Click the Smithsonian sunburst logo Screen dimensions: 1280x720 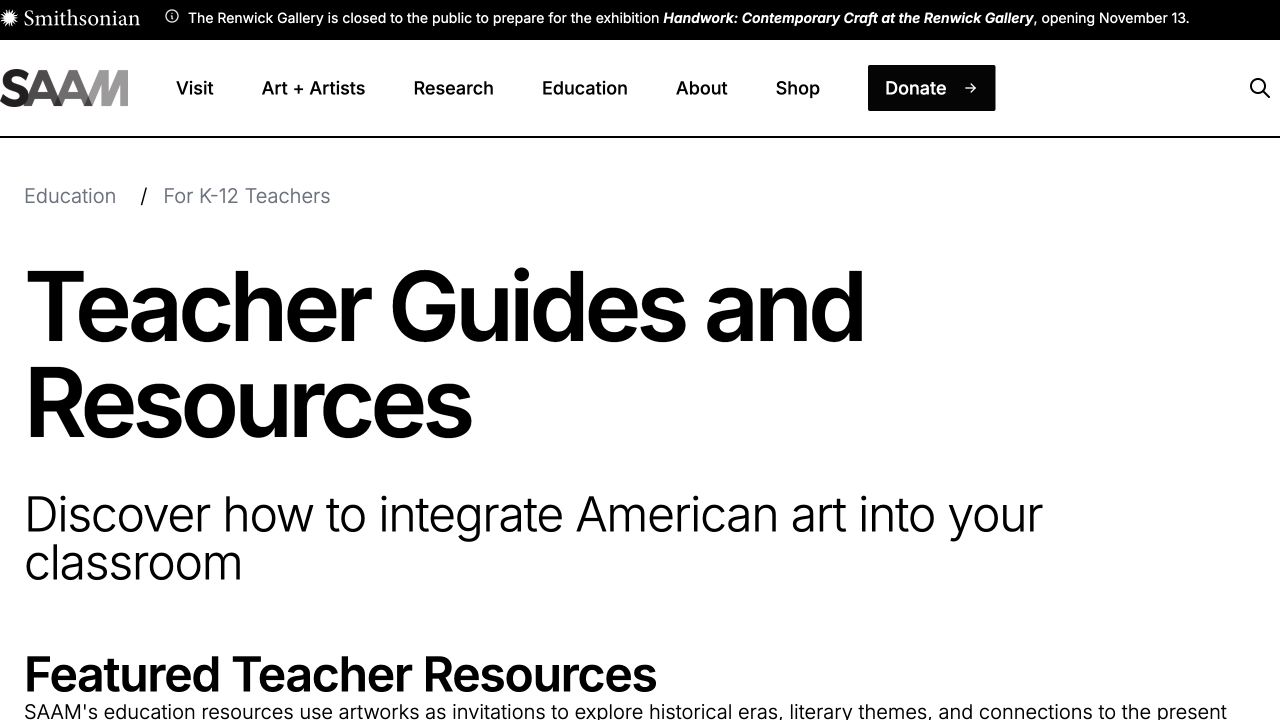[x=10, y=18]
